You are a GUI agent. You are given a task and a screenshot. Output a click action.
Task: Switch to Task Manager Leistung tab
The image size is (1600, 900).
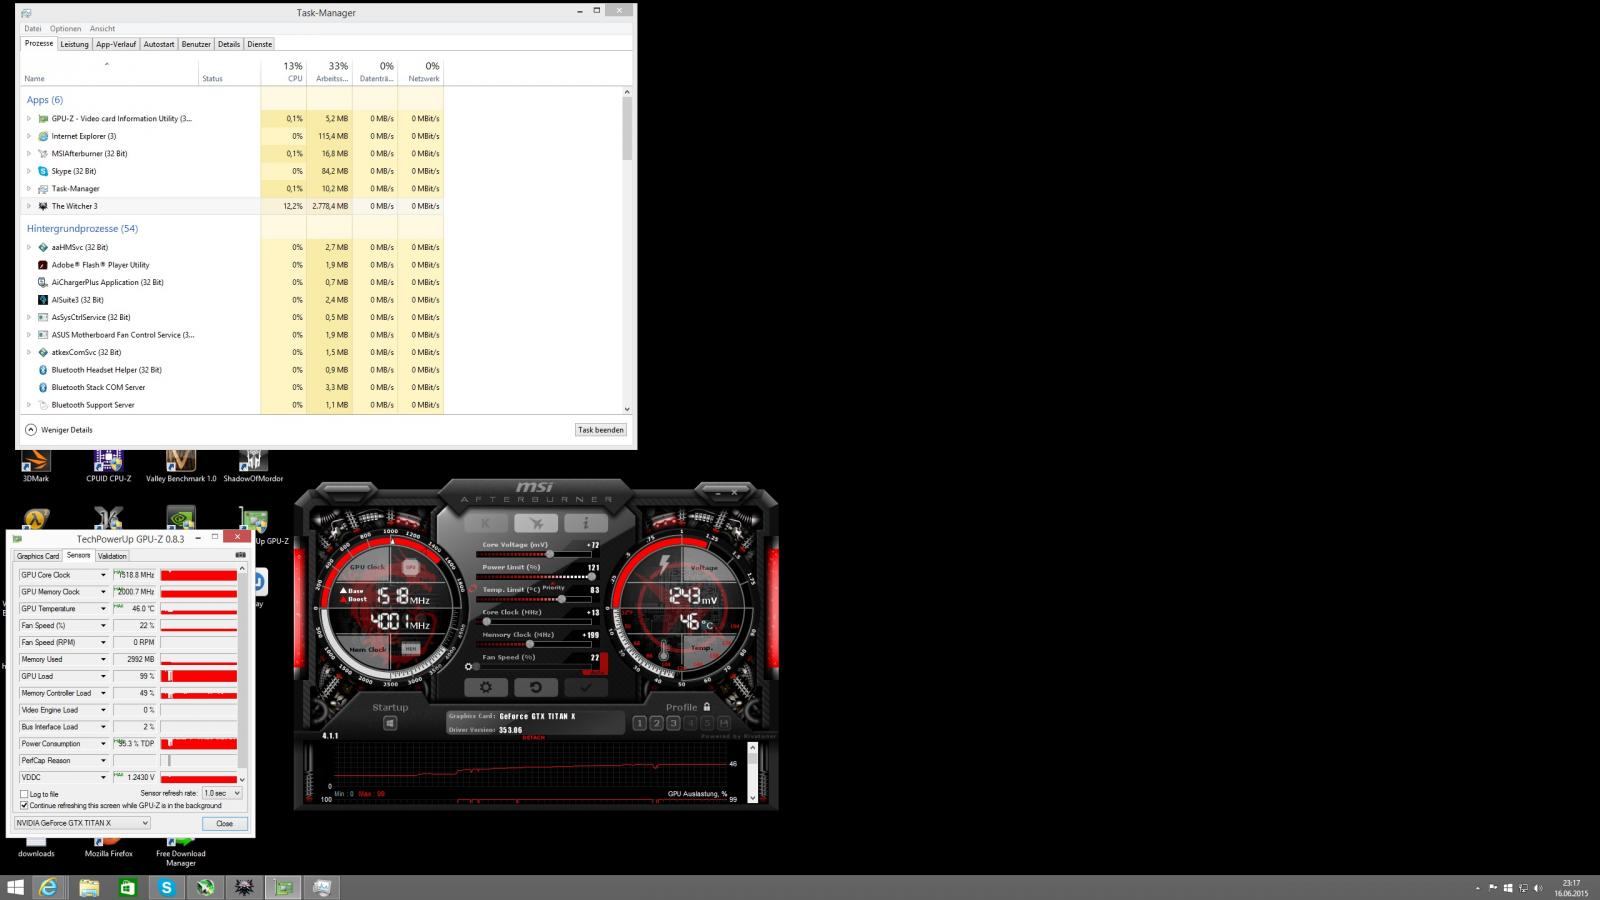tap(74, 44)
